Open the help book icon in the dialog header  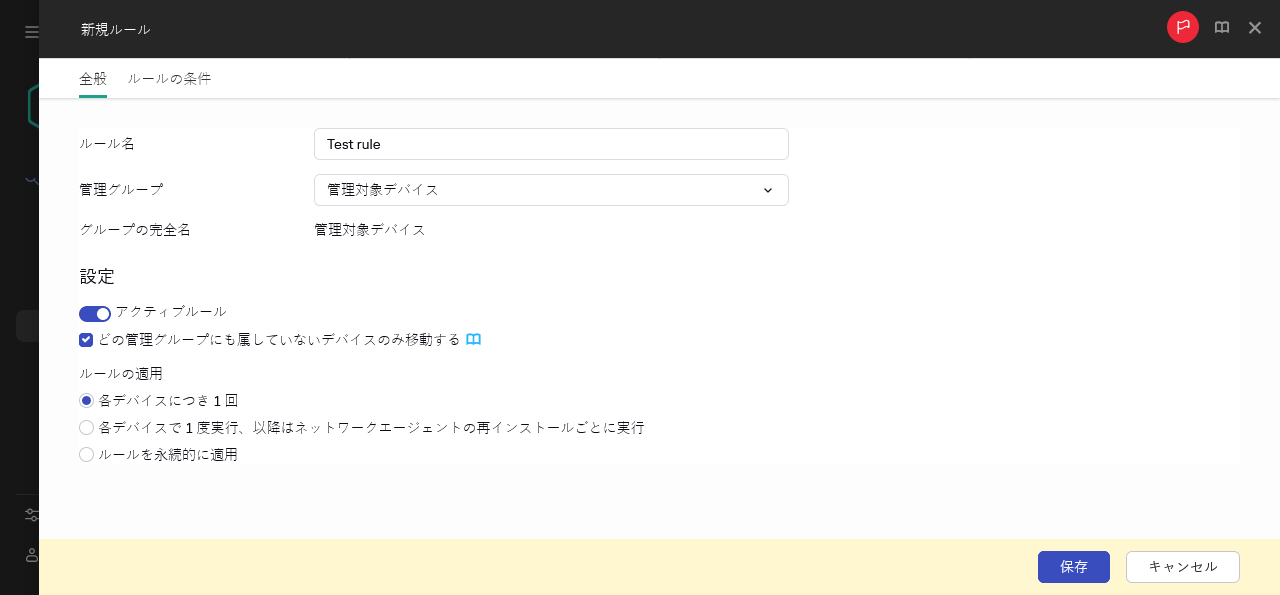[x=1222, y=28]
